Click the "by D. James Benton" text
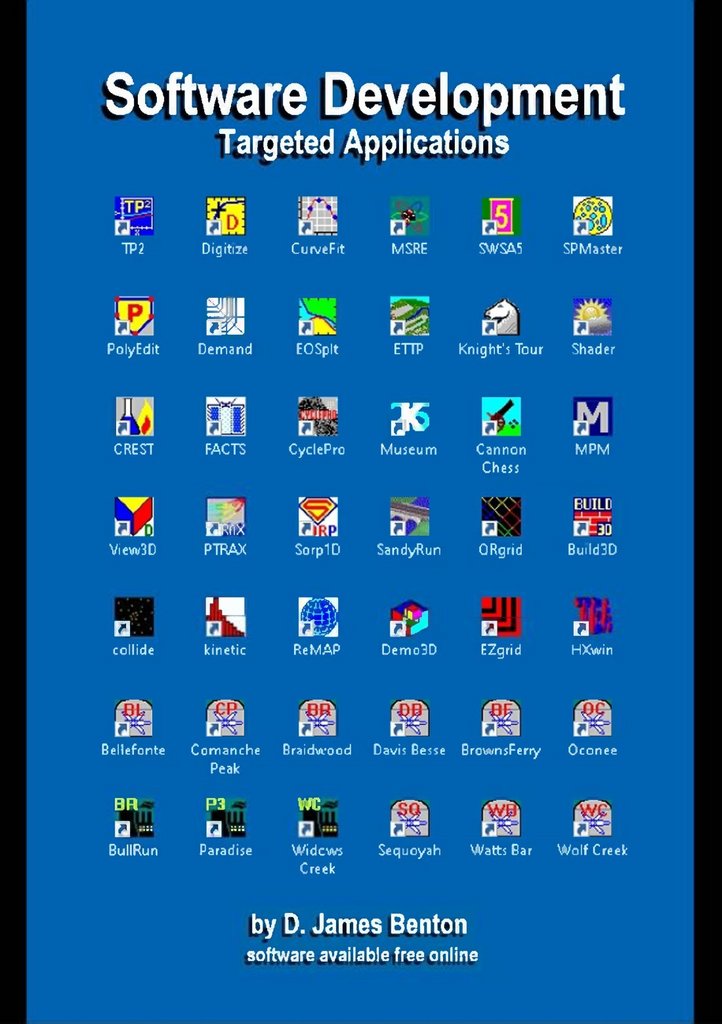 [359, 925]
